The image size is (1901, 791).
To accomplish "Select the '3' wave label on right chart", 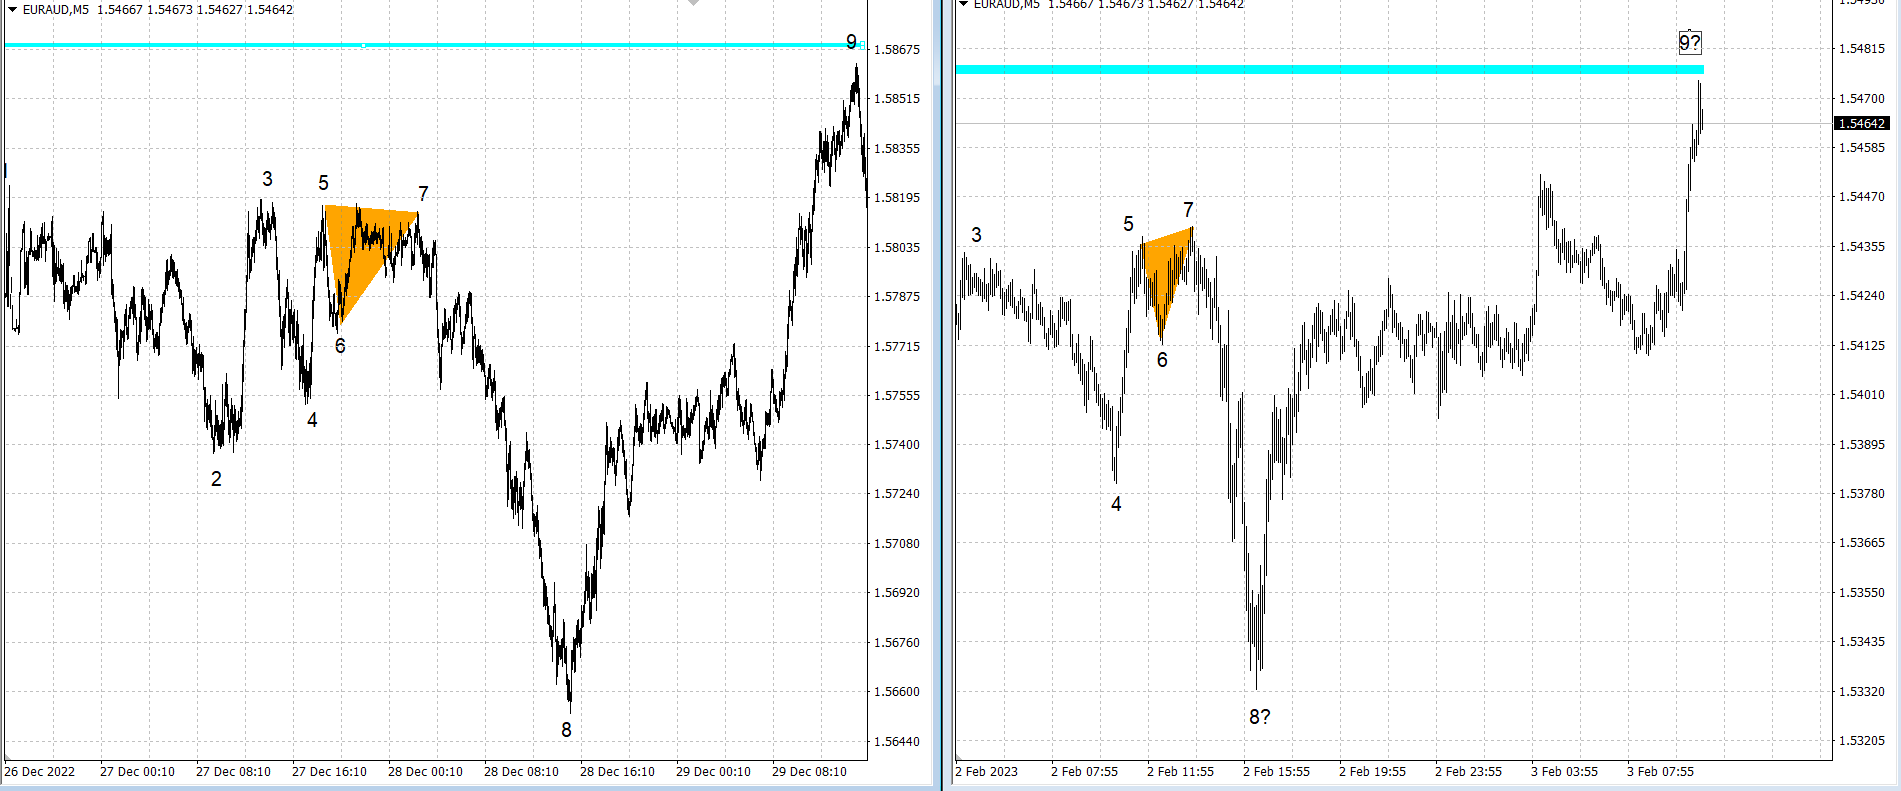I will pos(976,235).
